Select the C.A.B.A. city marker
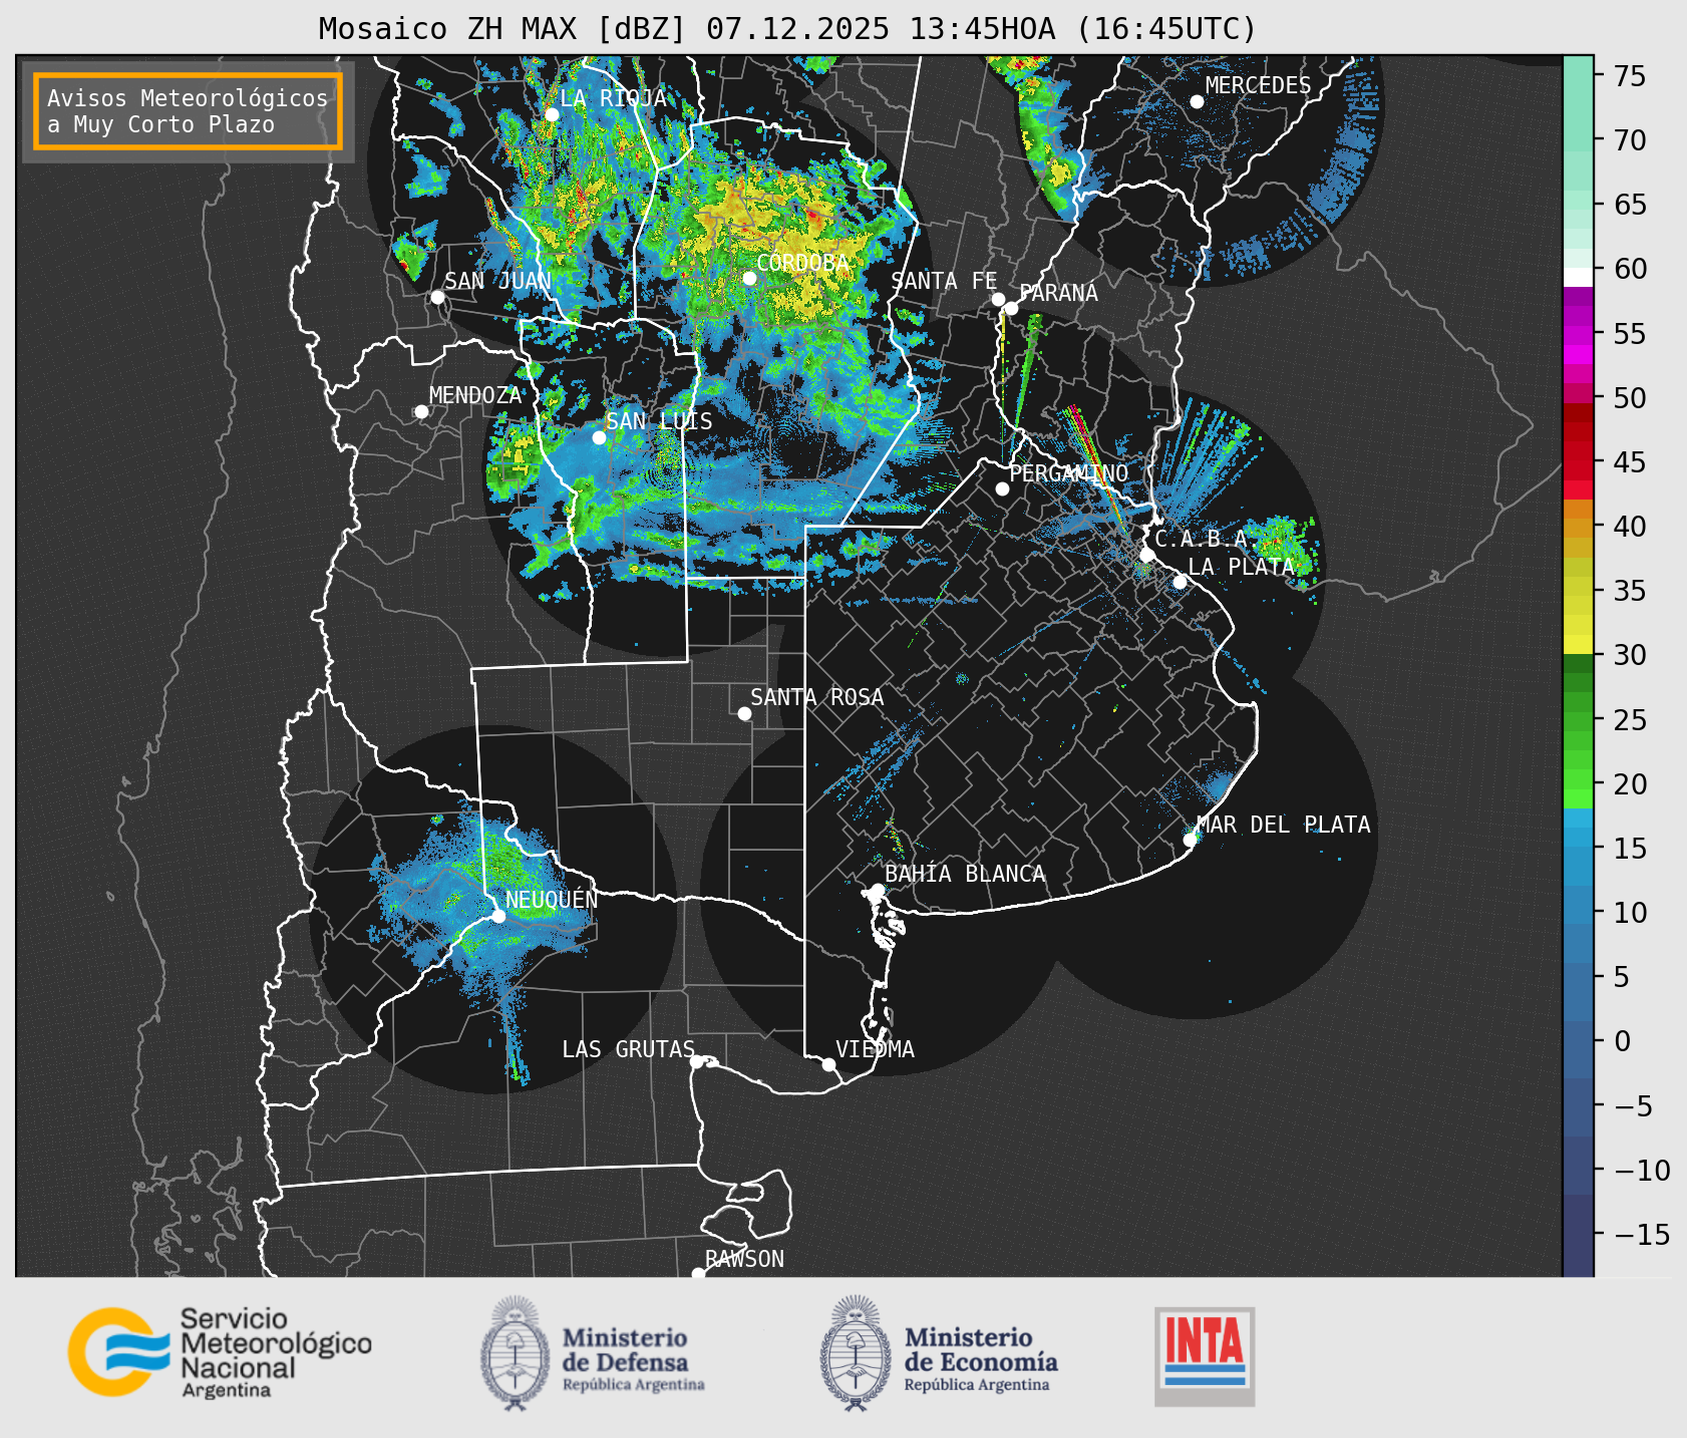This screenshot has width=1687, height=1438. coord(1147,555)
